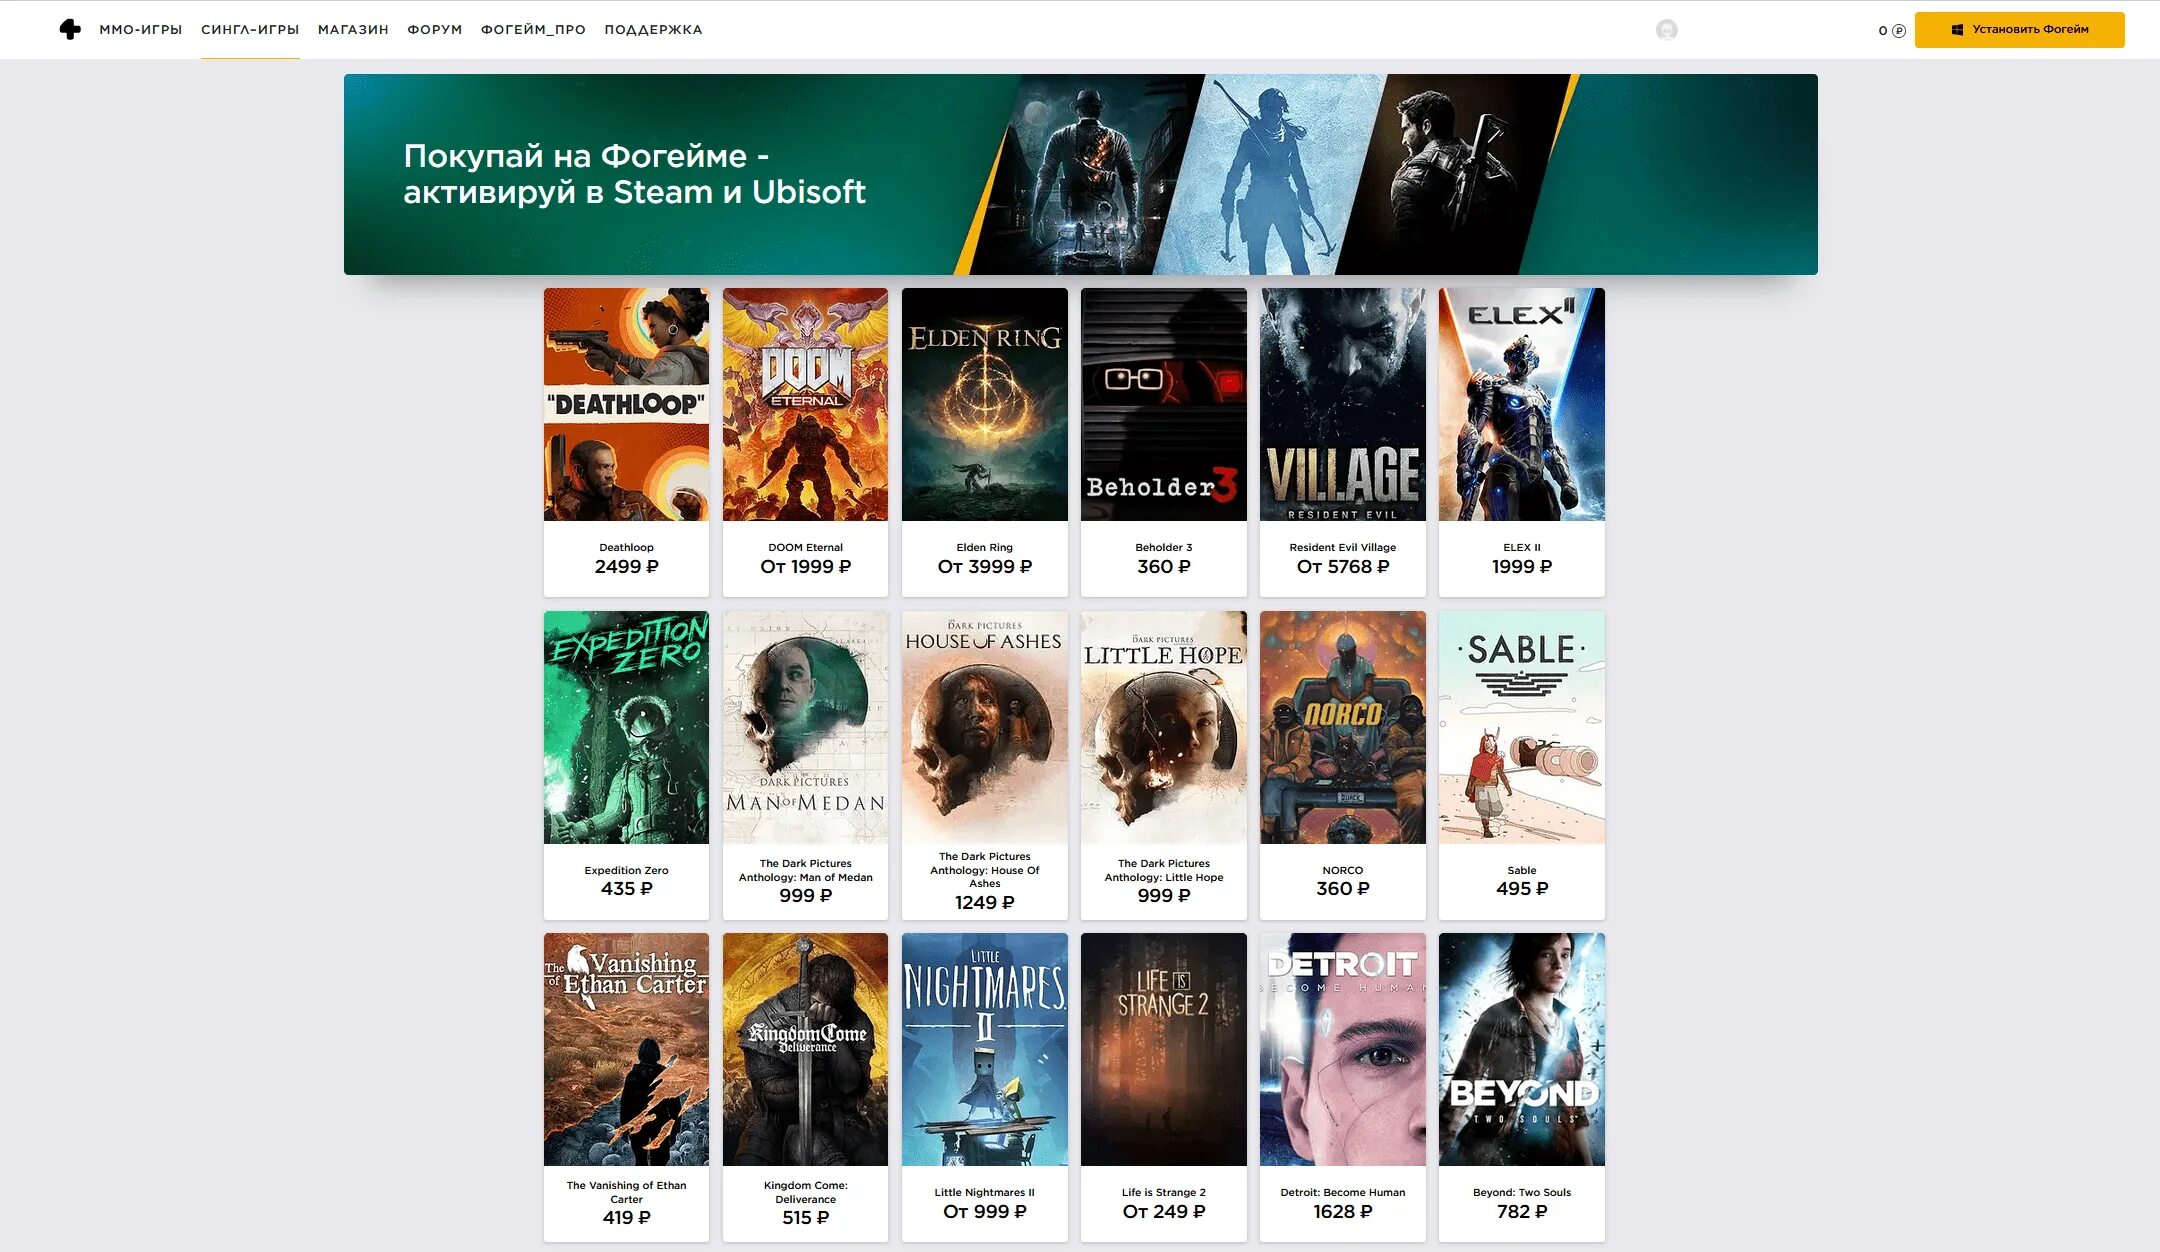Open the ММО-ИГРЫ menu
2160x1252 pixels.
(140, 30)
